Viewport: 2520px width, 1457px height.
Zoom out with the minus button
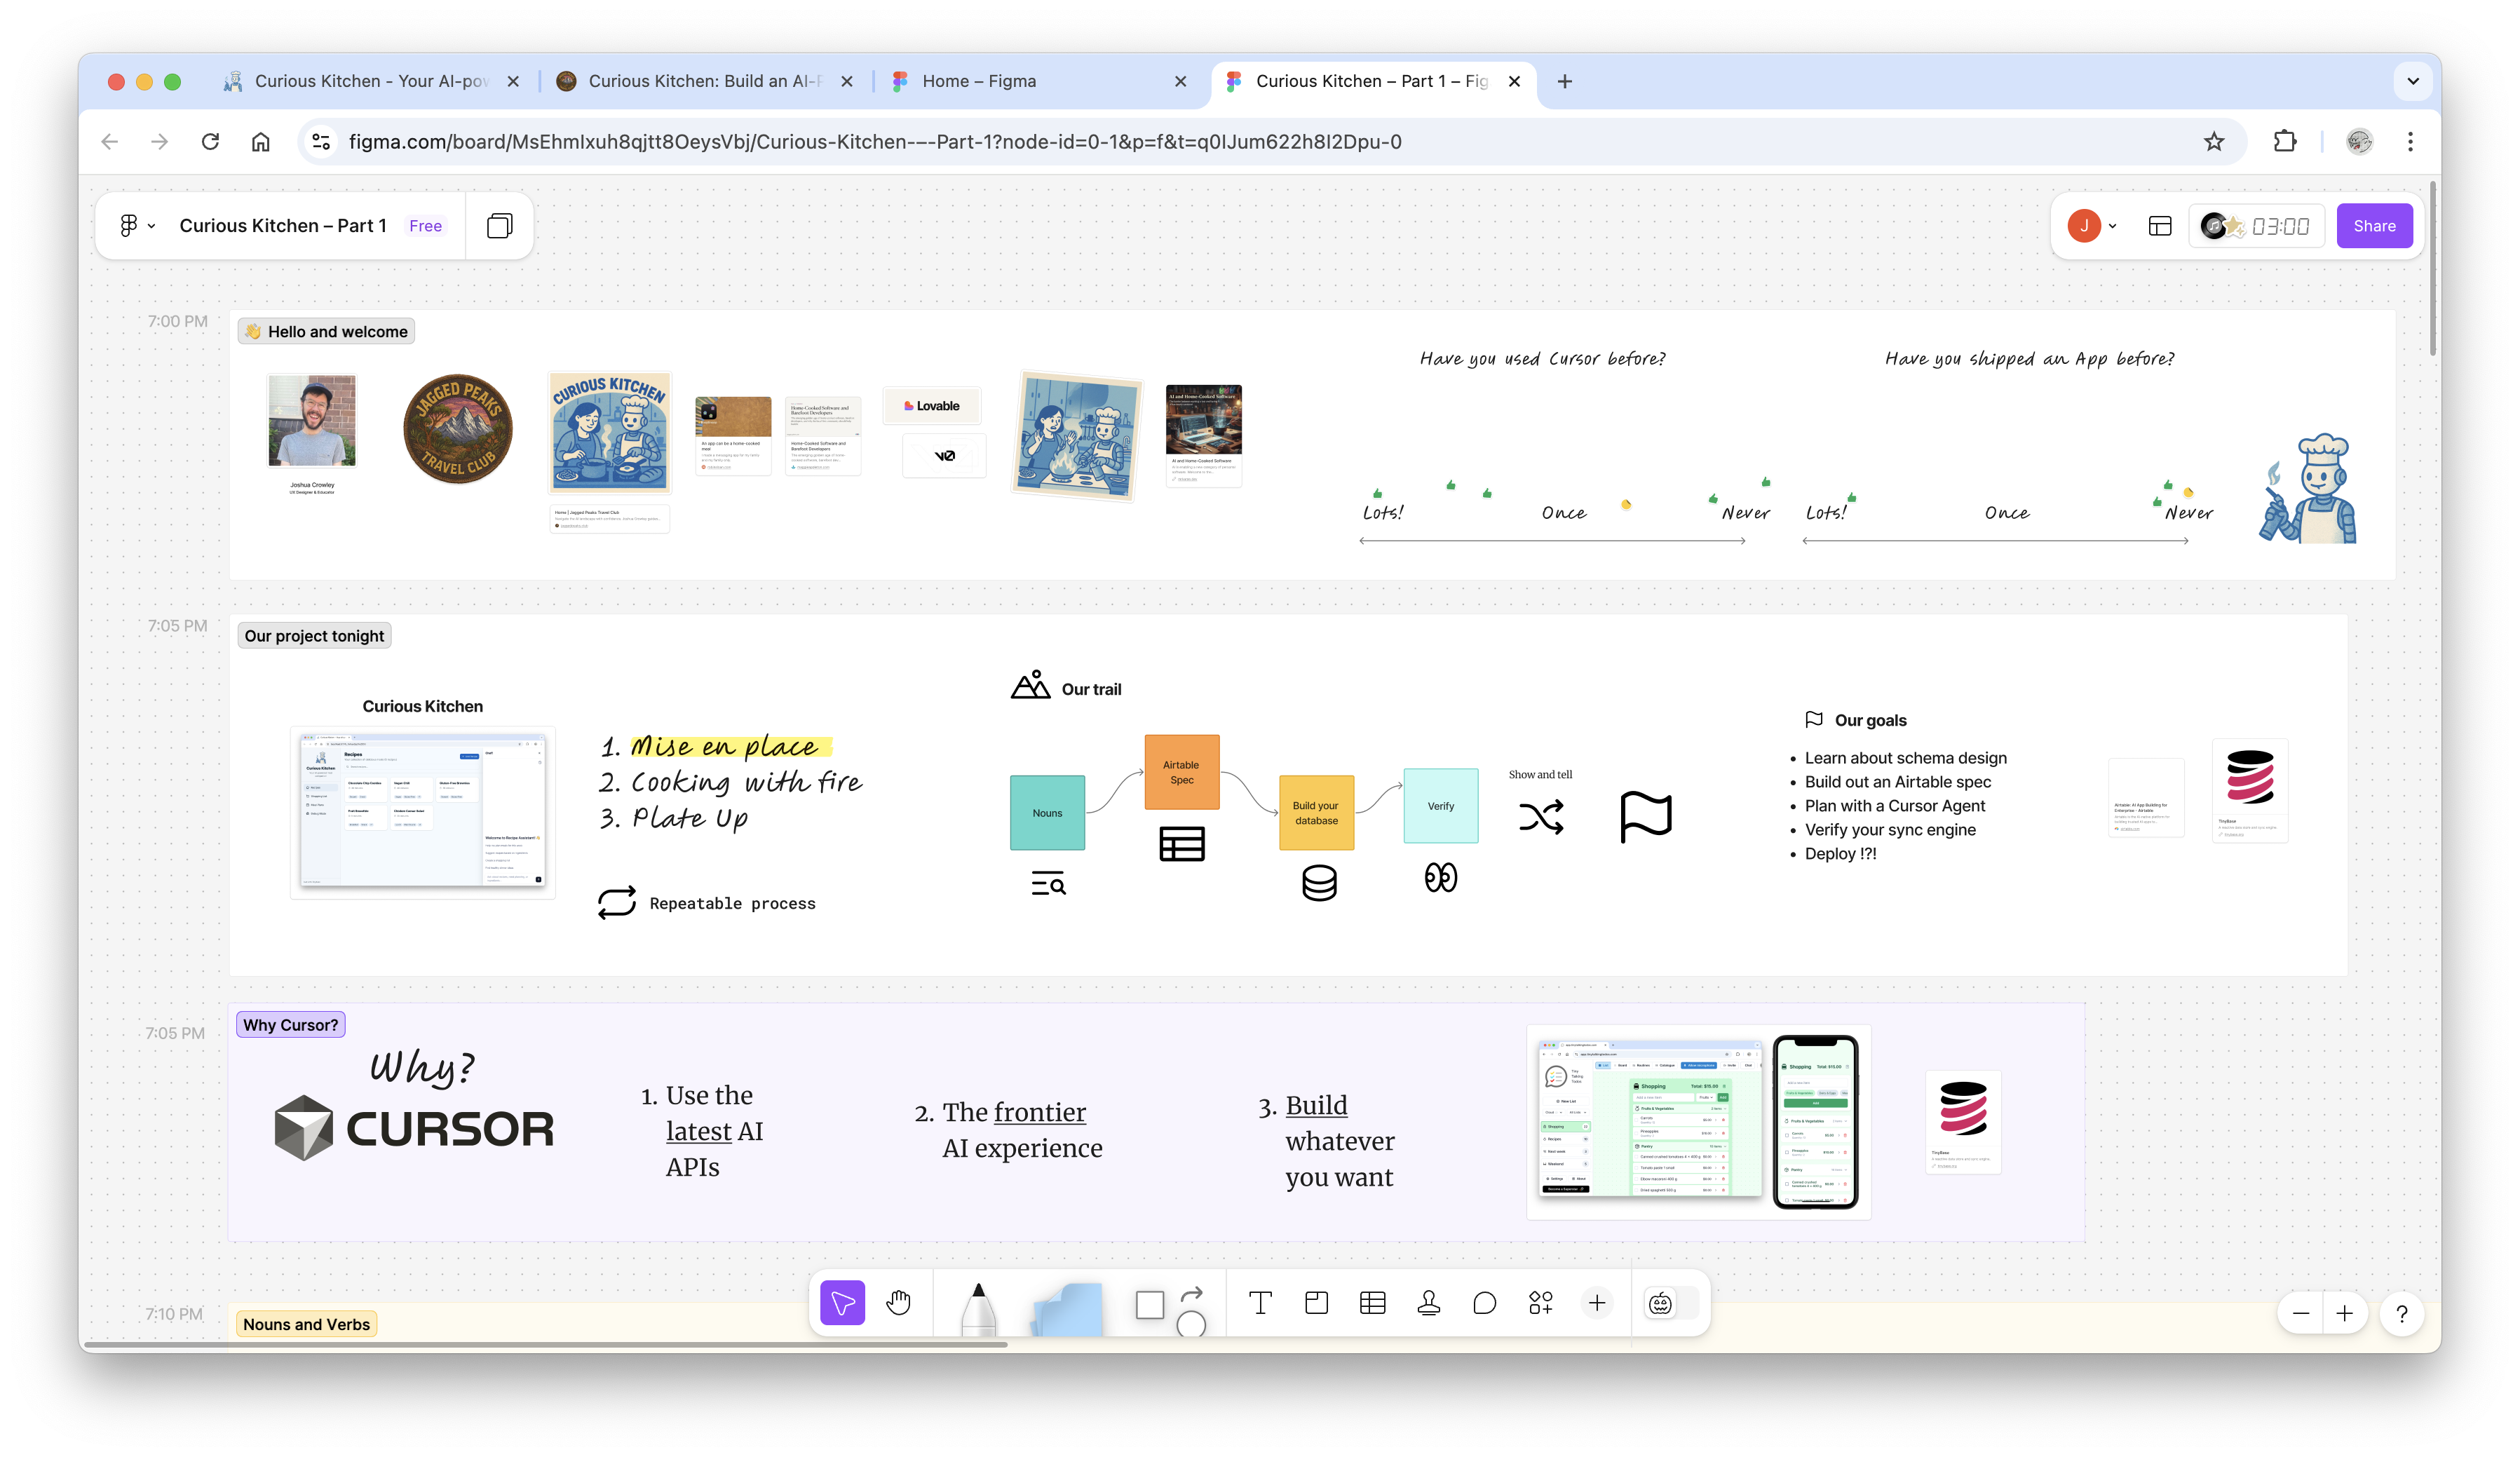point(2300,1313)
